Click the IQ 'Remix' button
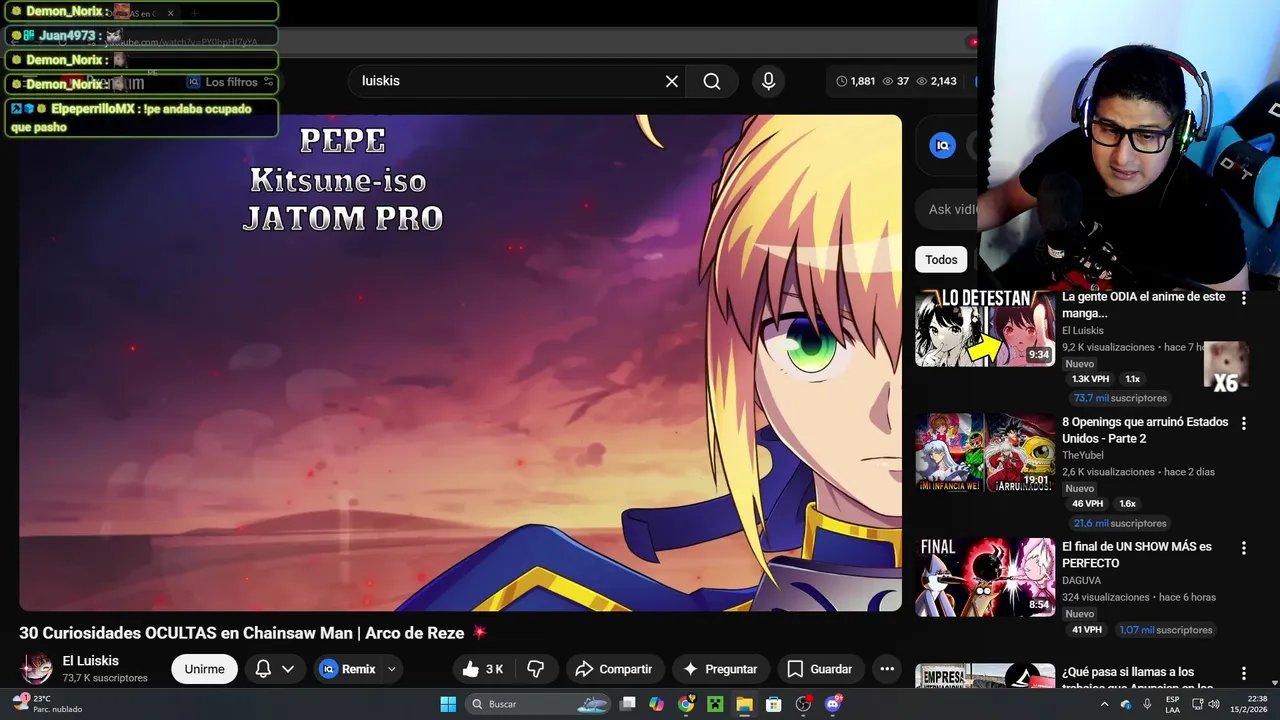This screenshot has height=720, width=1280. [348, 669]
